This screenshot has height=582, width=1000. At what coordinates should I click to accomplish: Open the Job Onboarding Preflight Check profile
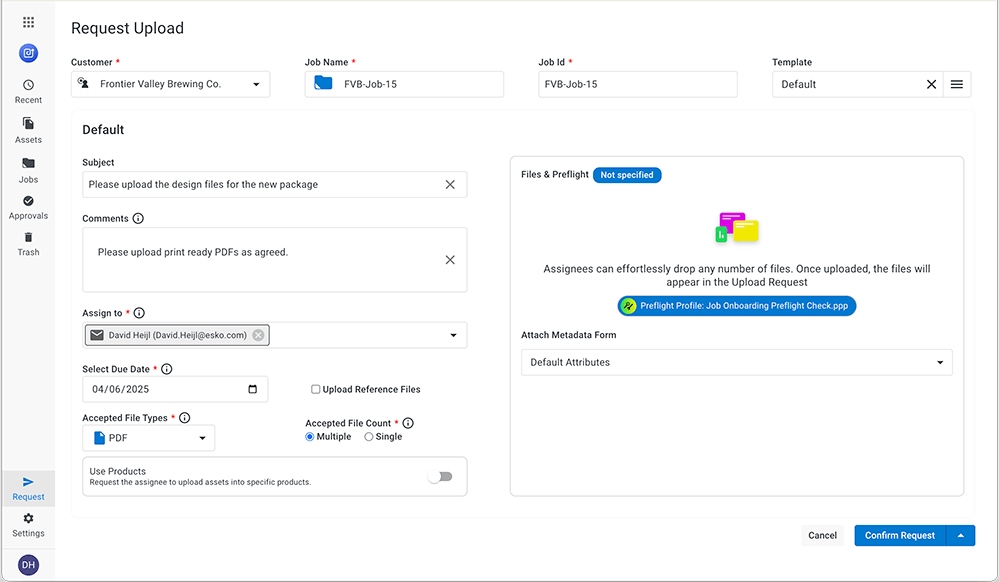pos(736,305)
